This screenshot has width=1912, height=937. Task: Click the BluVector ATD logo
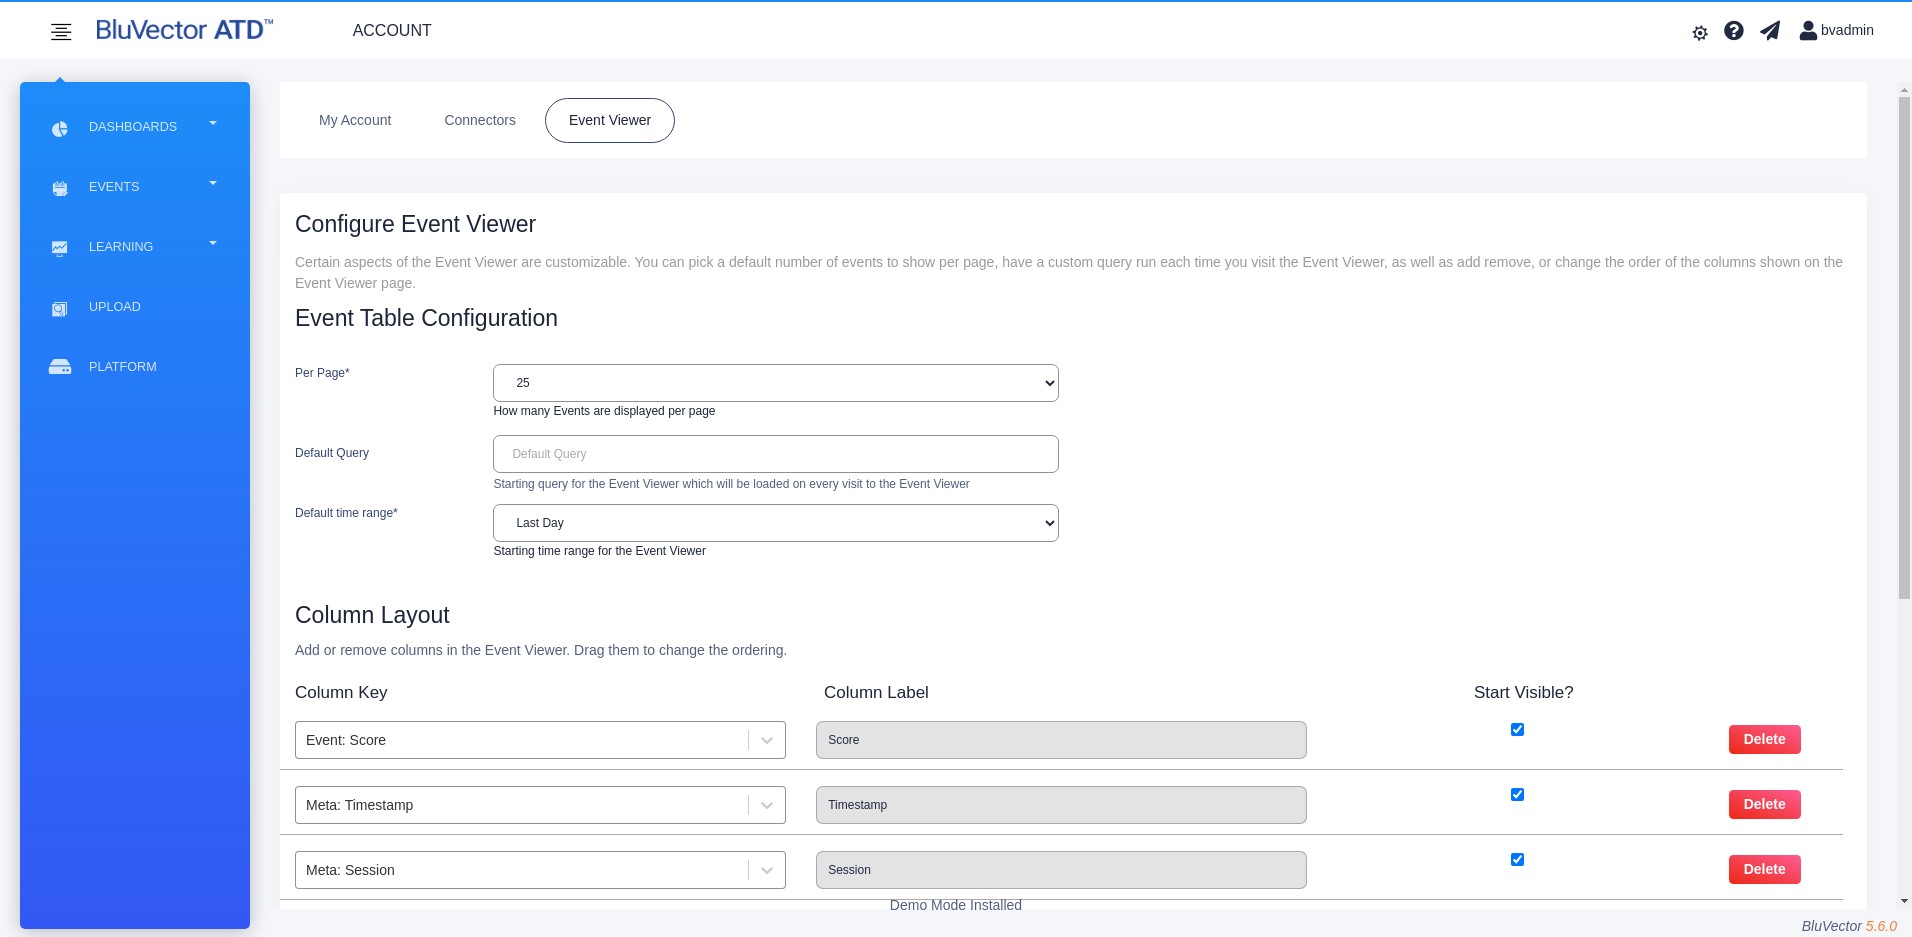pos(184,30)
